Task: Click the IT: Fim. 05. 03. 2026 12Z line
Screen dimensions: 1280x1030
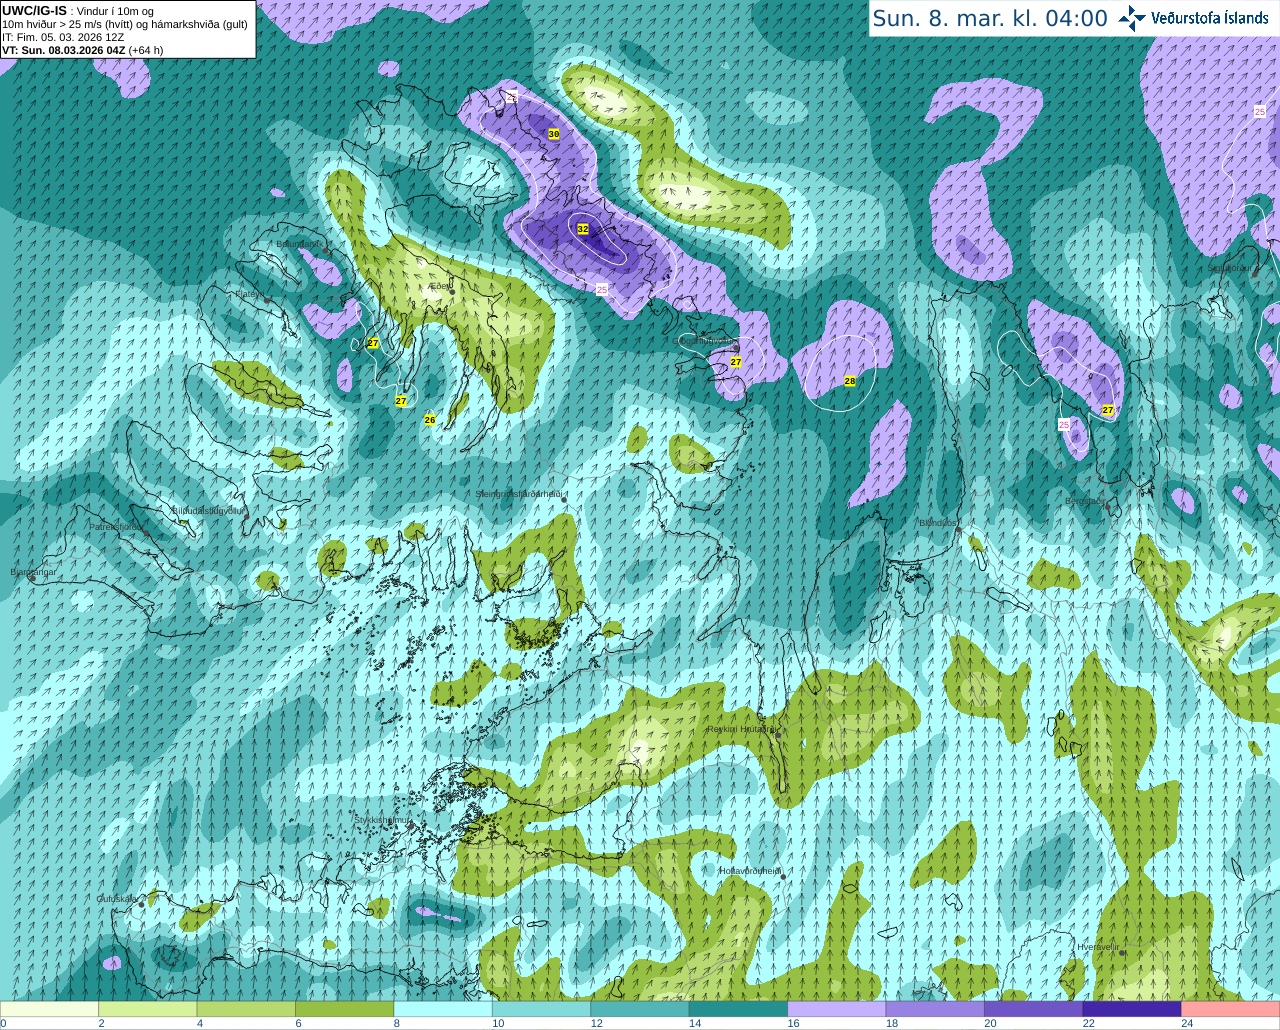Action: coord(63,37)
